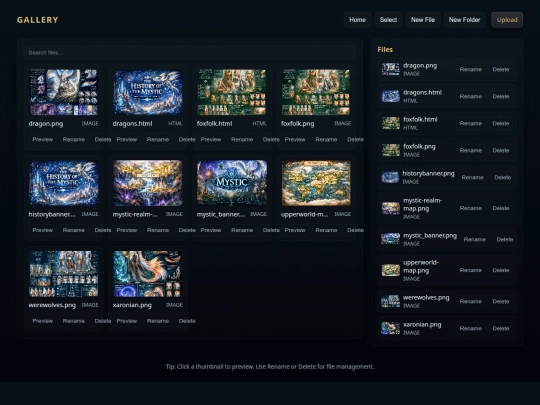Create a New File
The image size is (540, 405).
point(423,20)
